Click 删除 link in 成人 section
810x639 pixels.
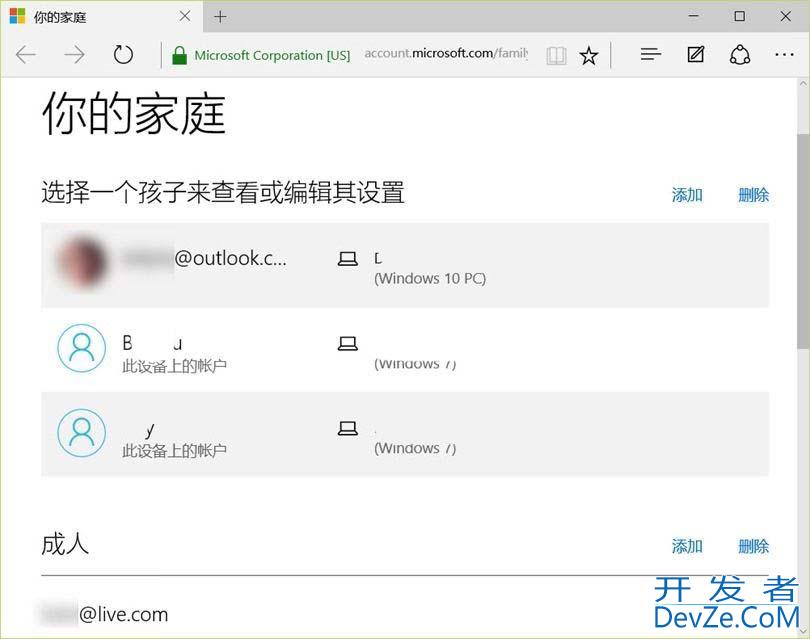coord(753,546)
